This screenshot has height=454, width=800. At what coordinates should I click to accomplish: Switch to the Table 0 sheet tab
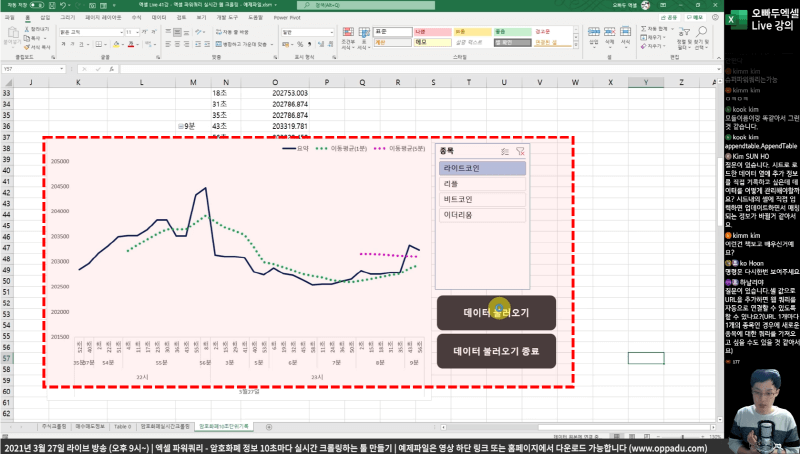pos(122,426)
